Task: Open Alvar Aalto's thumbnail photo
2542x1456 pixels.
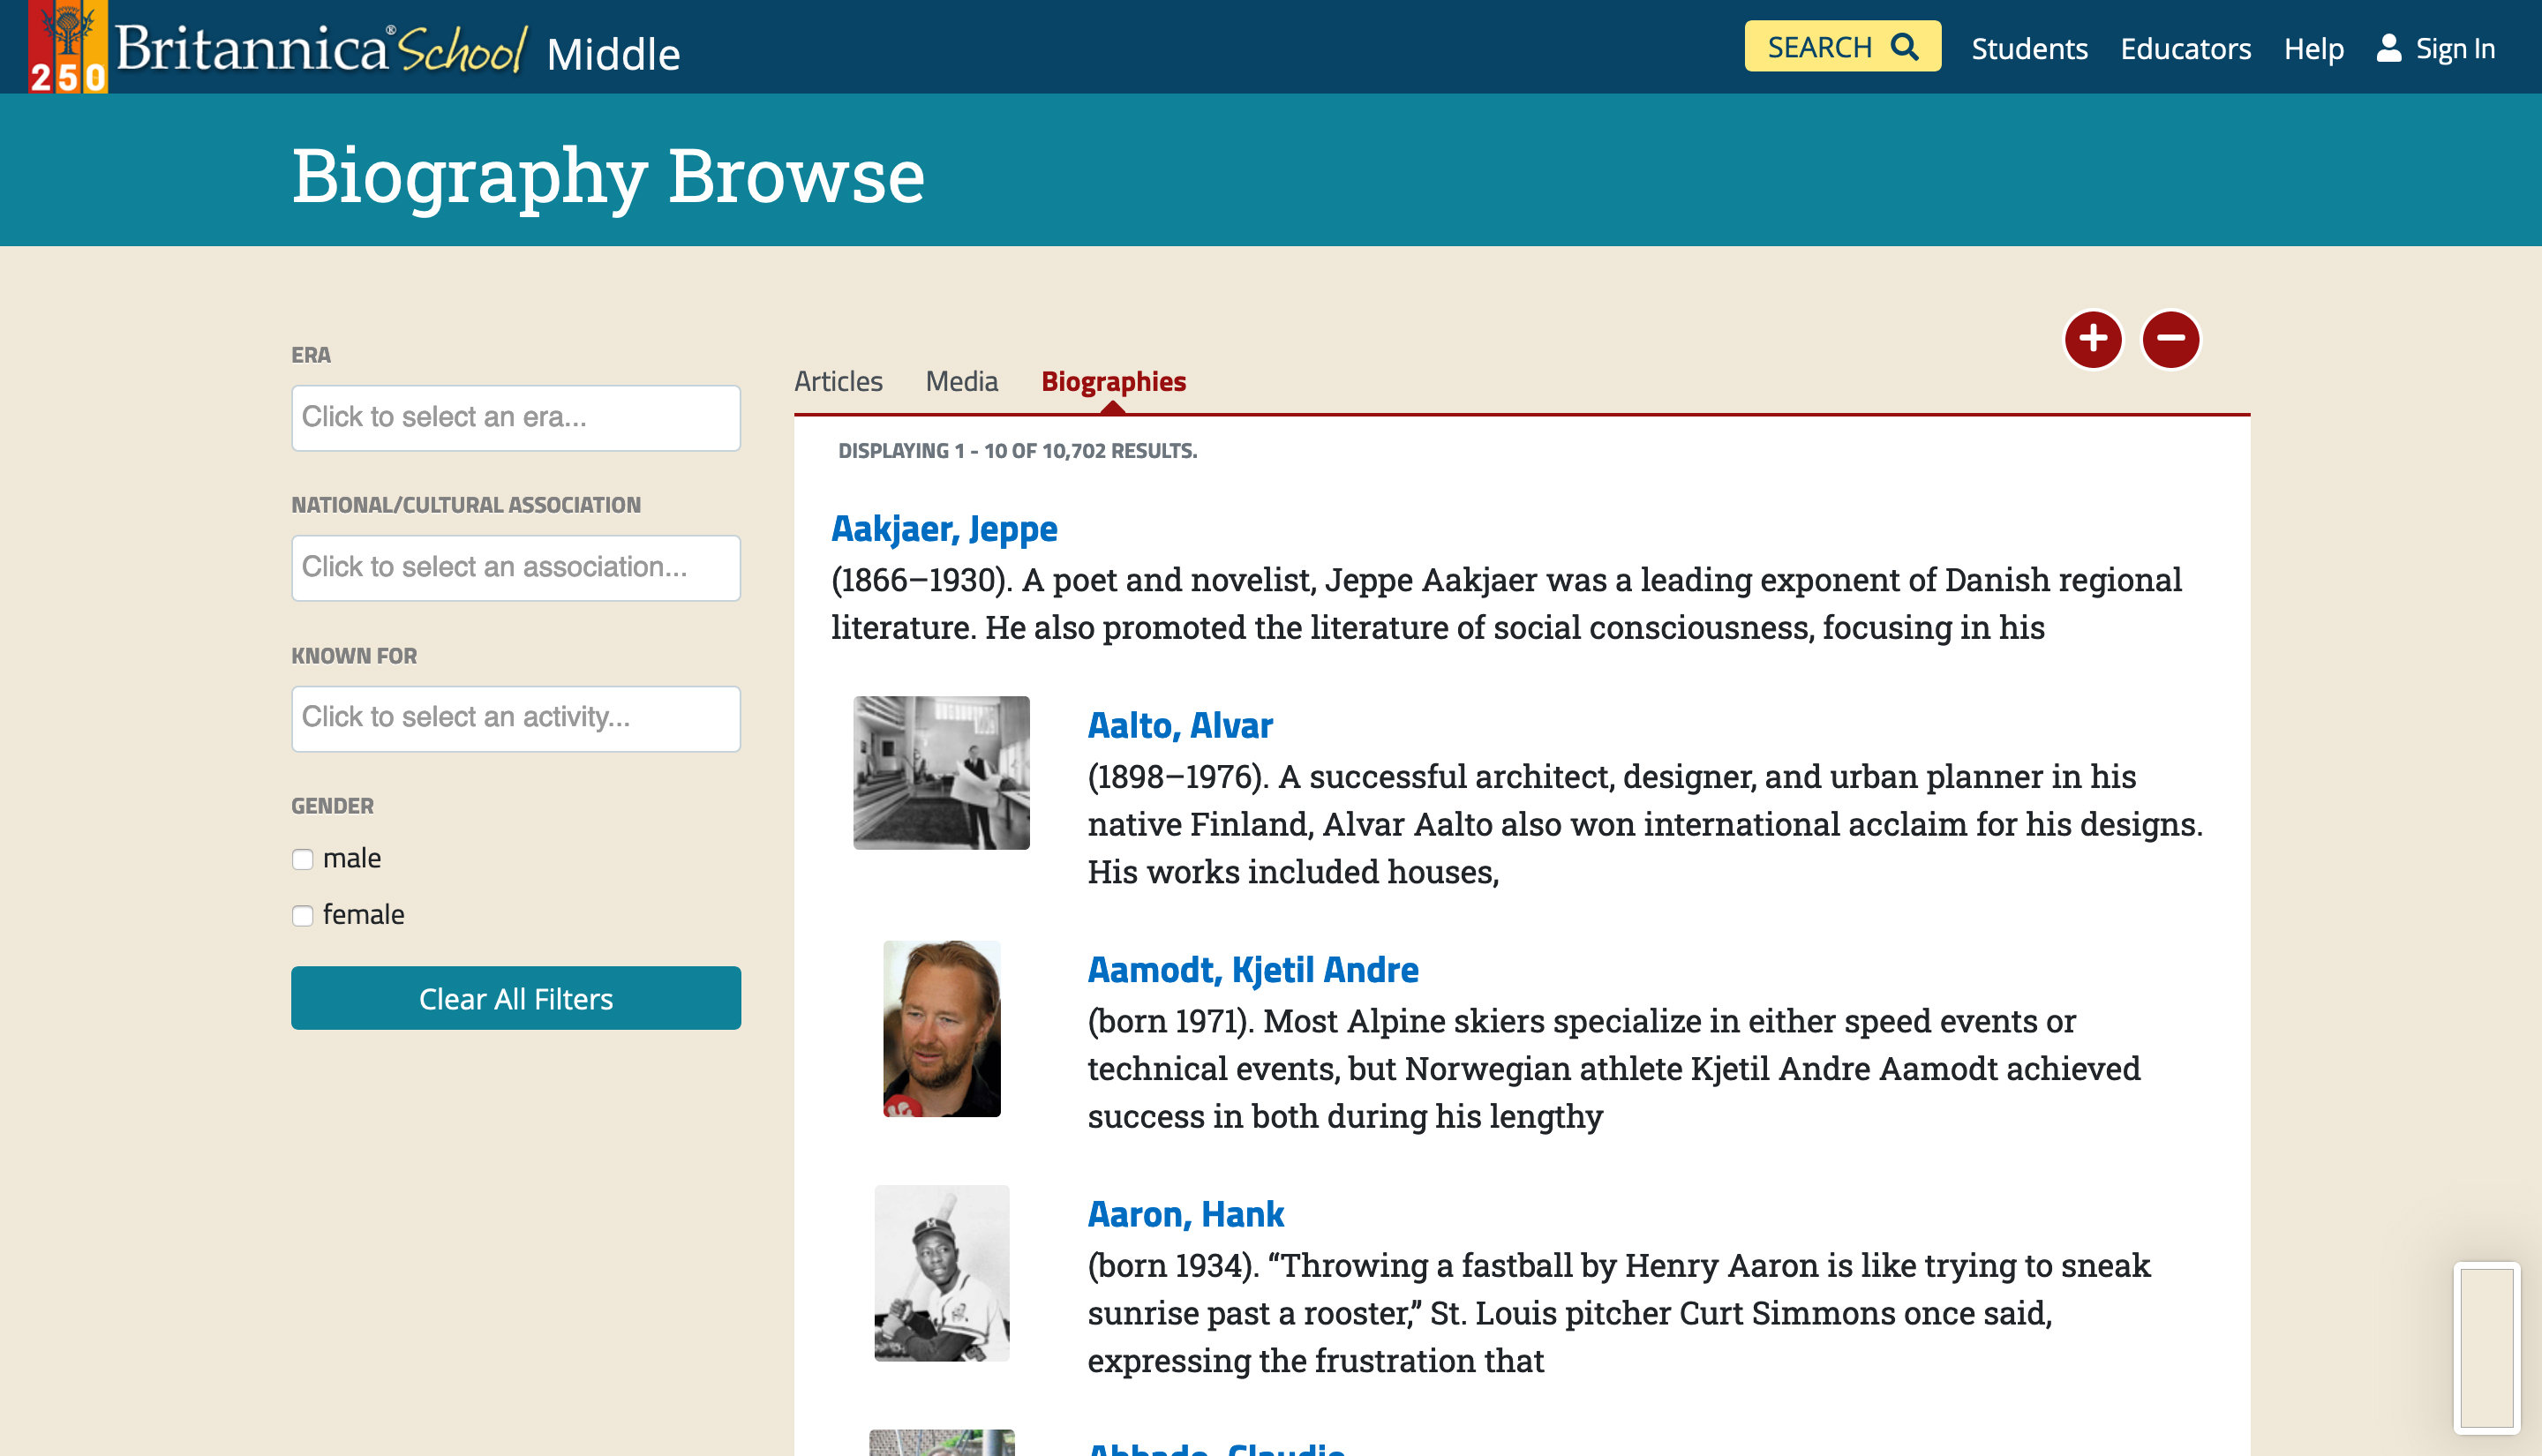Action: (x=941, y=773)
